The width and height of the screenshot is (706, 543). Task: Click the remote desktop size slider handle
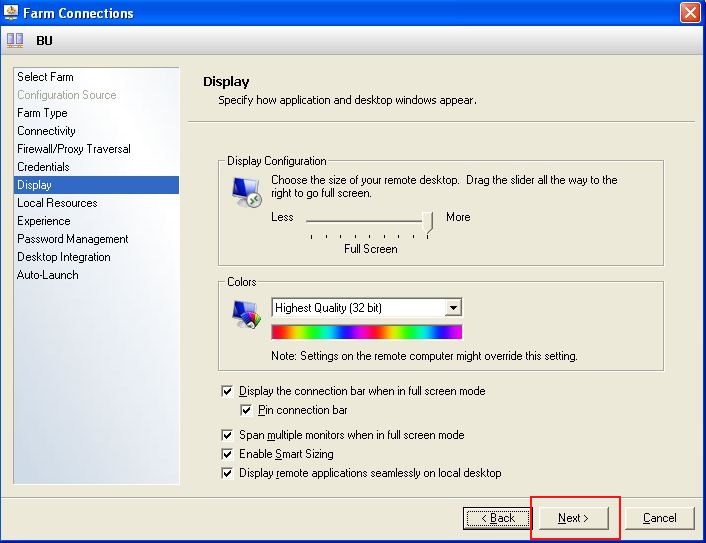pyautogui.click(x=430, y=221)
